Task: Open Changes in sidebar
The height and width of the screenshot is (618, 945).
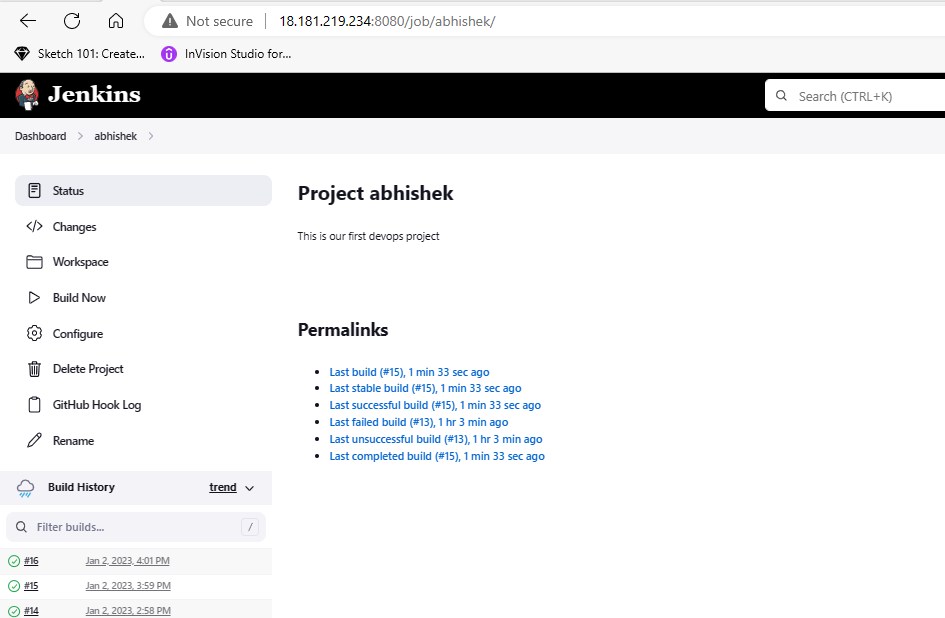Action: (x=143, y=227)
